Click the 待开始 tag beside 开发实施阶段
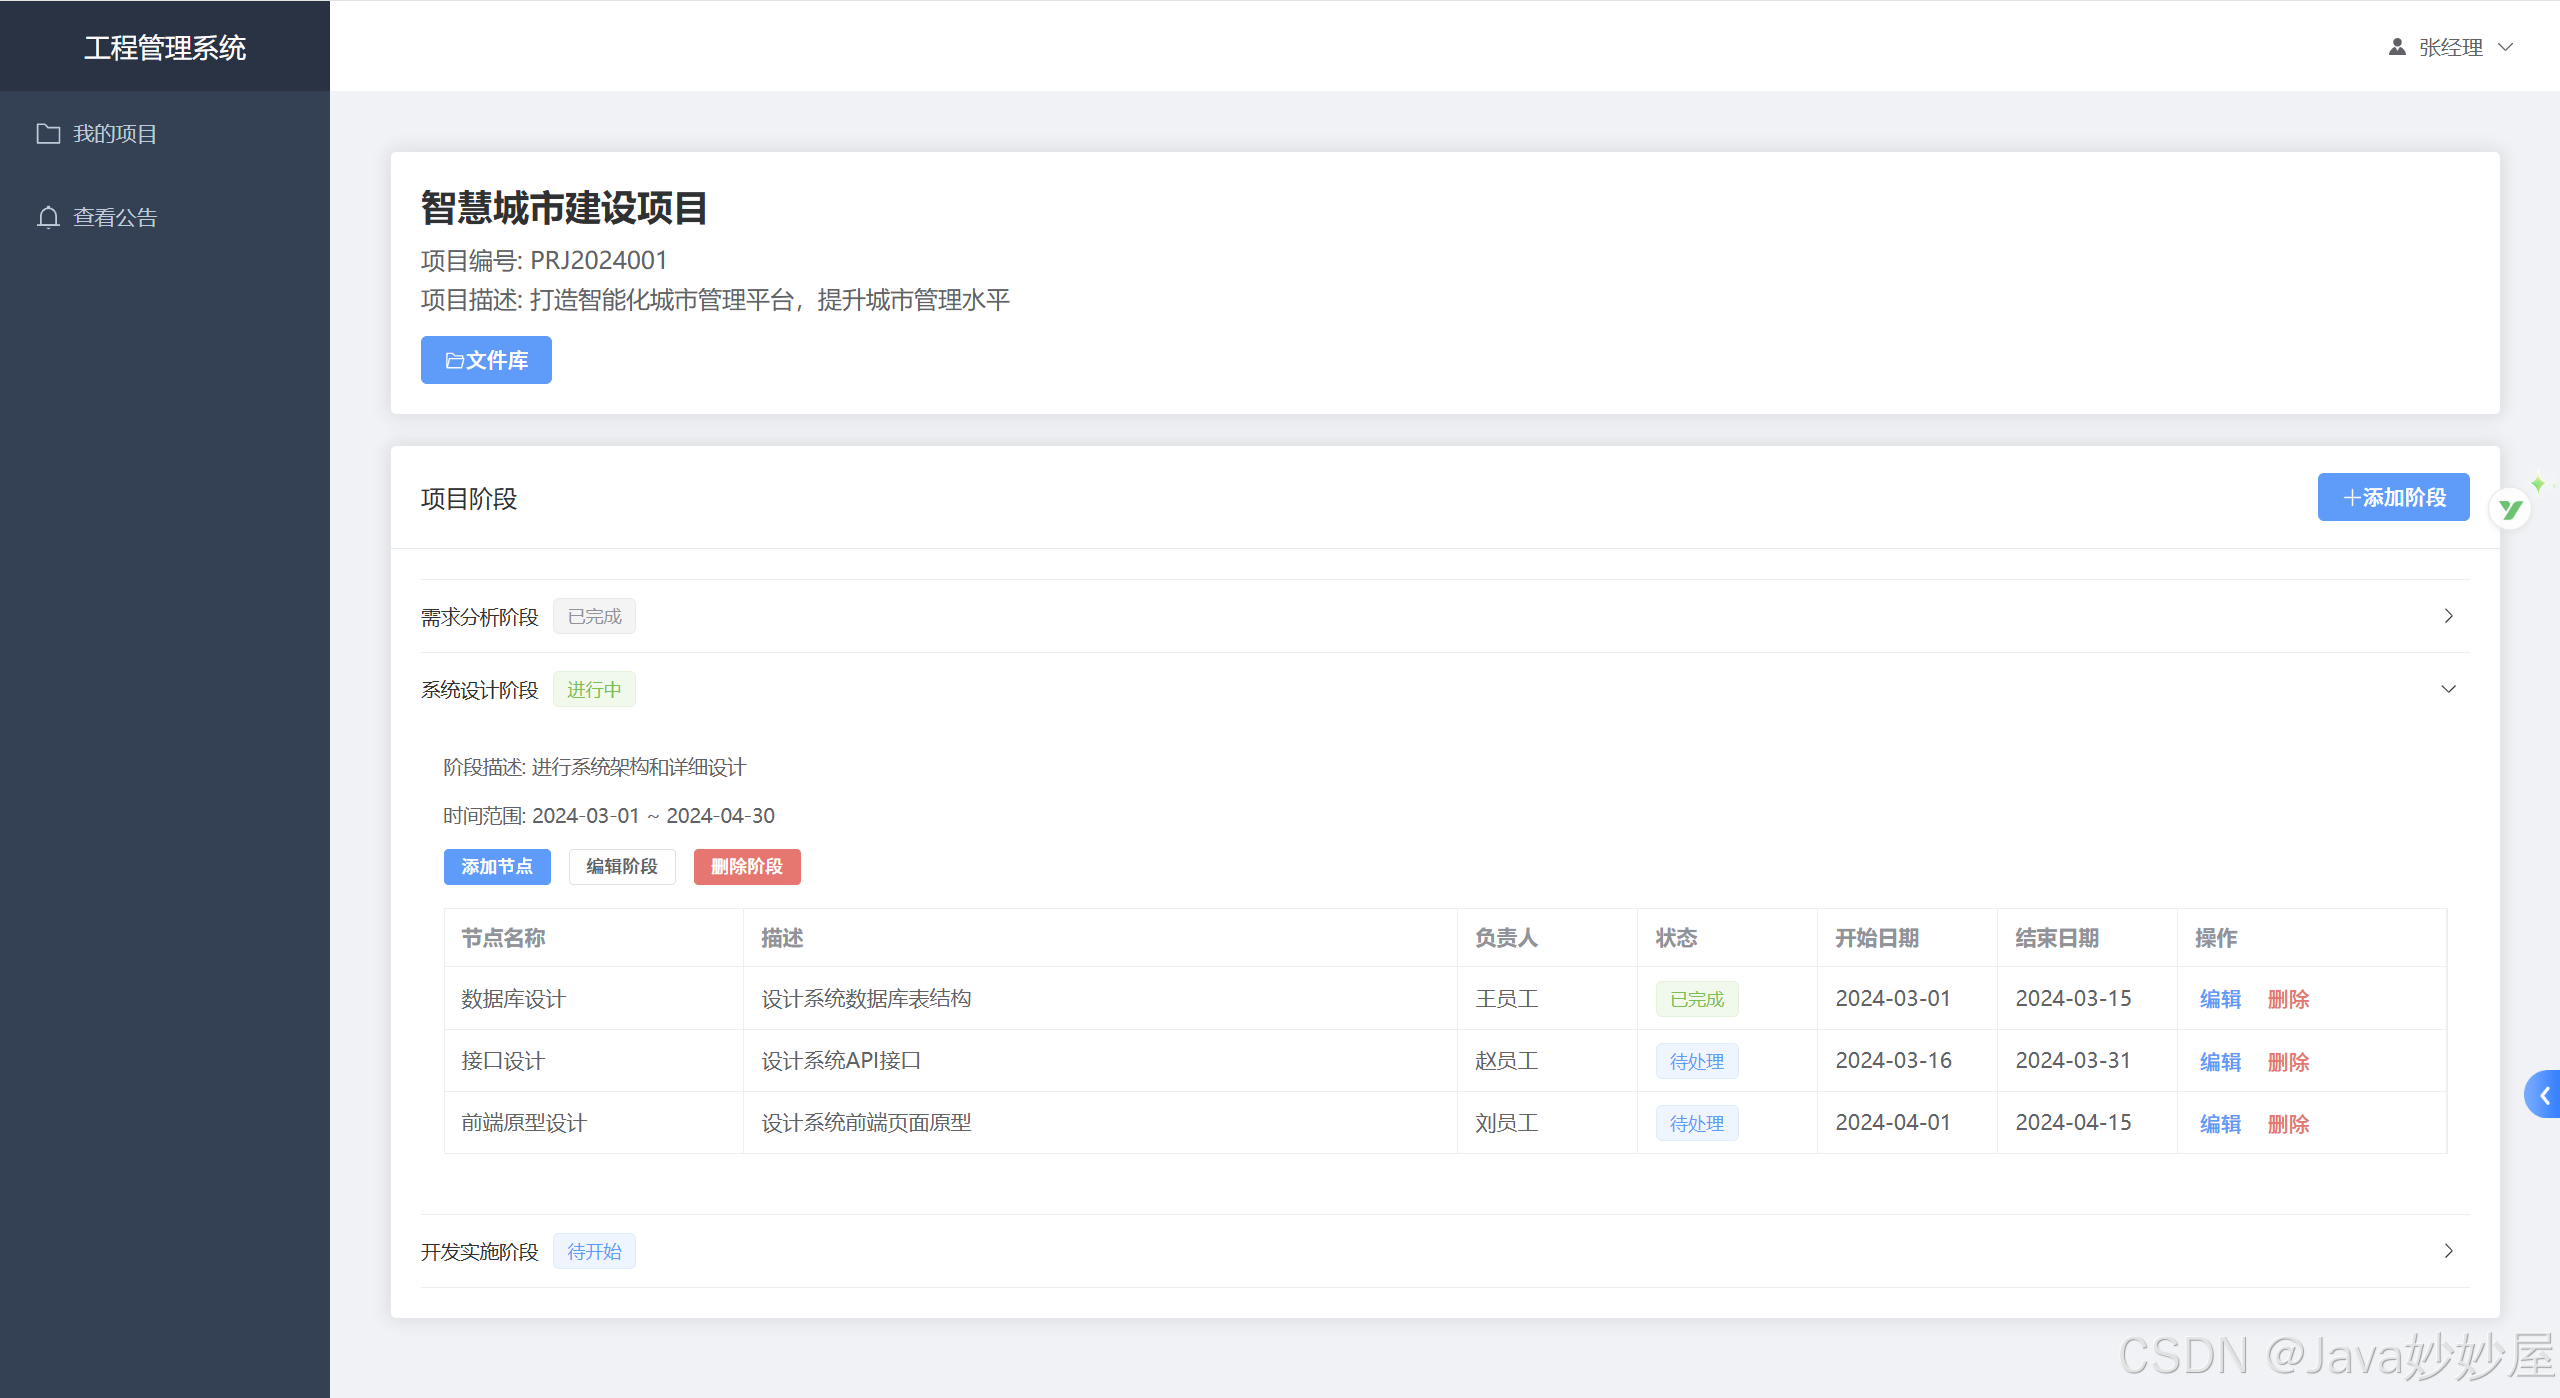The height and width of the screenshot is (1398, 2560). pyautogui.click(x=594, y=1251)
